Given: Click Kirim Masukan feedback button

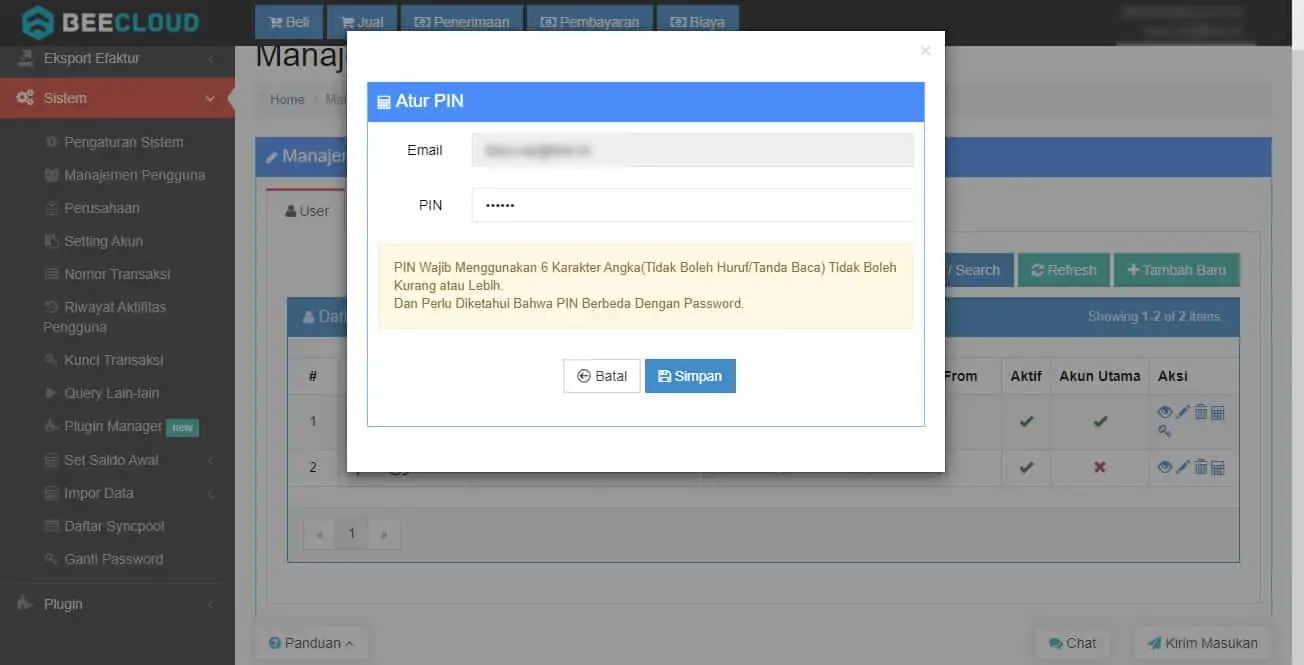Looking at the screenshot, I should [1202, 643].
